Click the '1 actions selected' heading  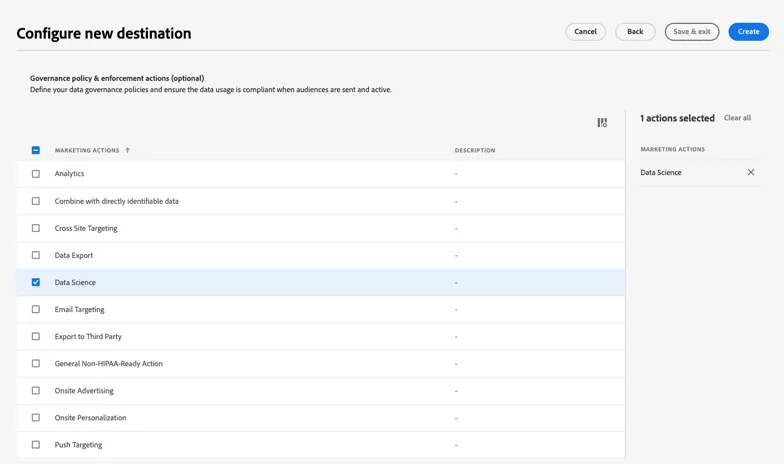tap(678, 118)
